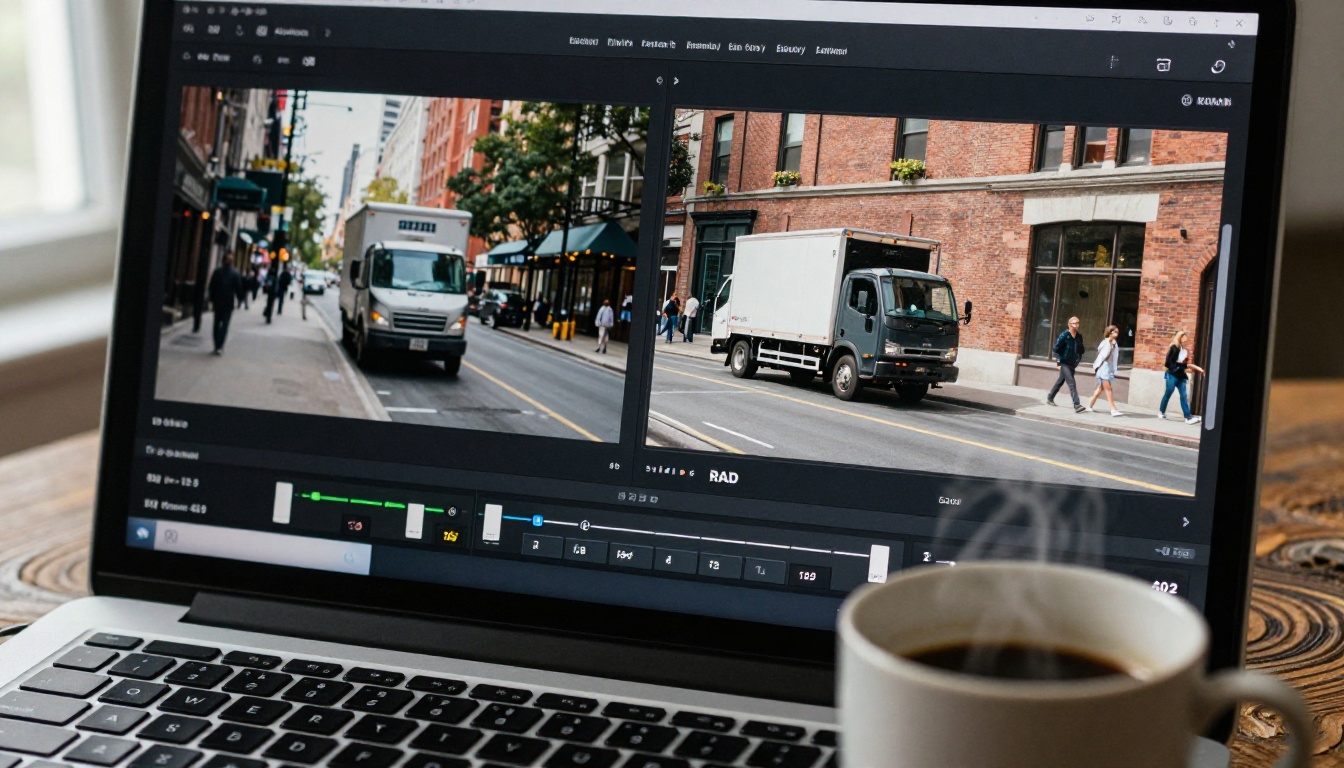Click the timeline box labeled 100

click(808, 576)
